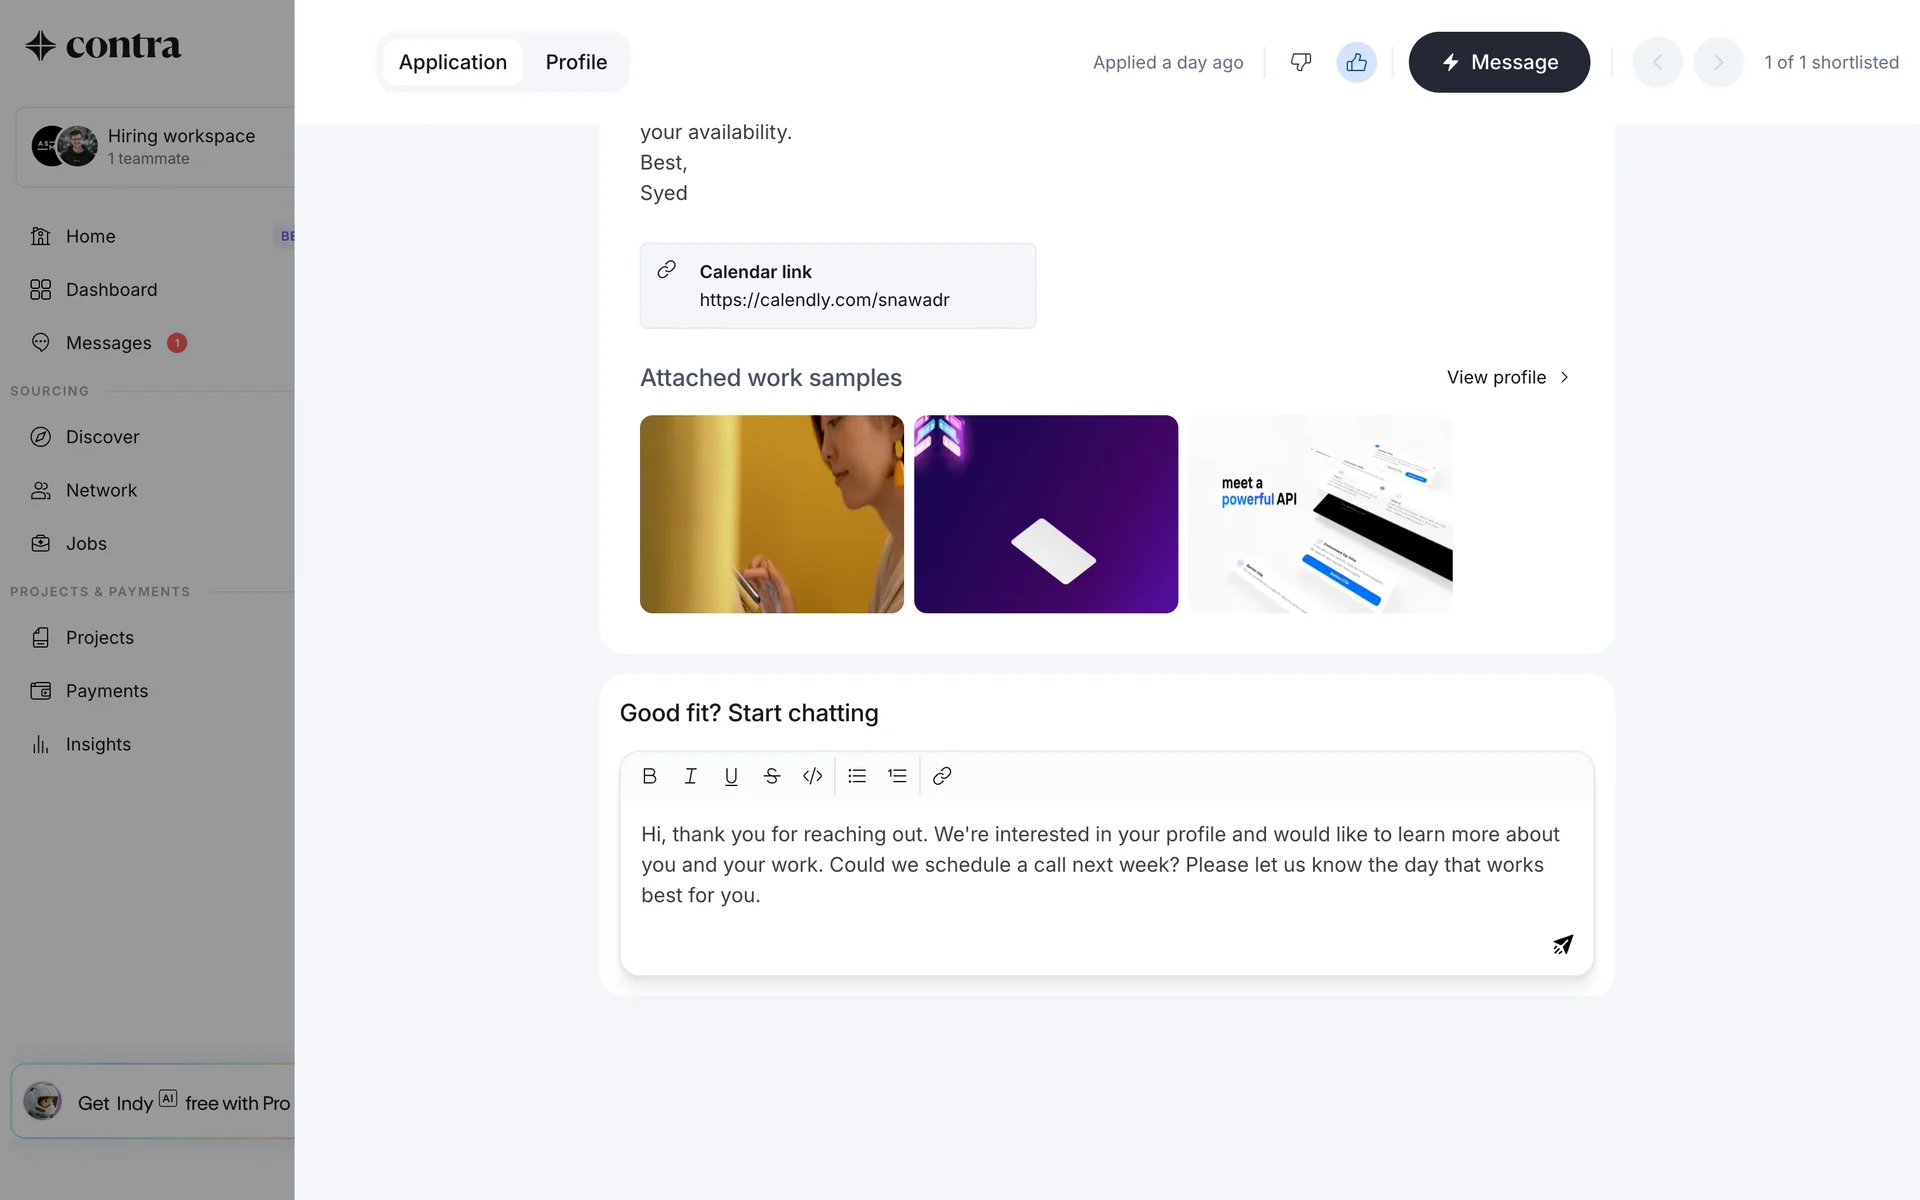The width and height of the screenshot is (1920, 1200).
Task: Insert a bulleted list
Action: (857, 776)
